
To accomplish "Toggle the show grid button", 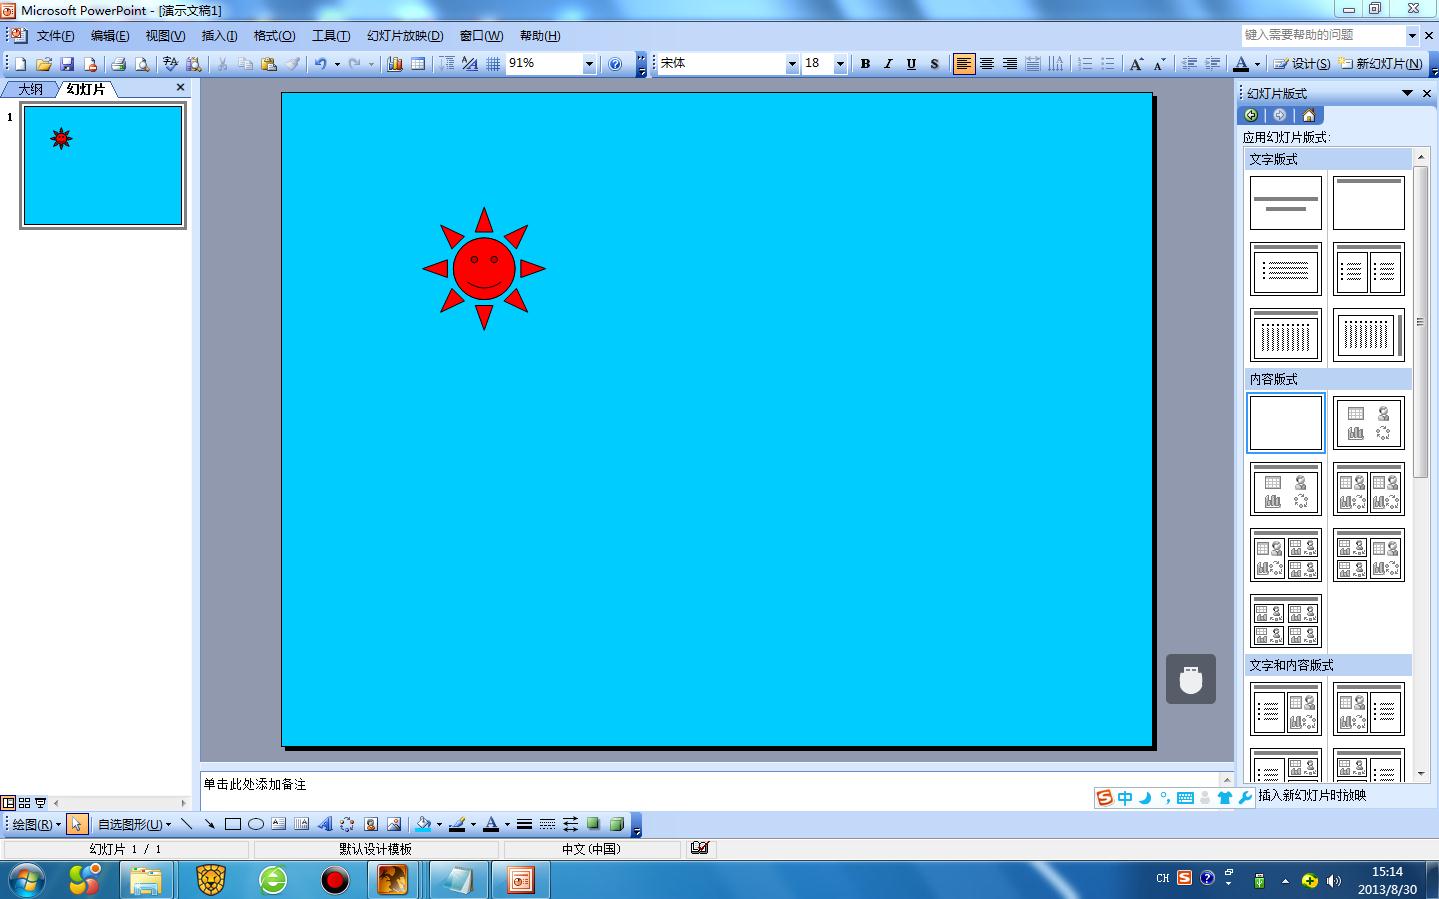I will click(x=493, y=64).
